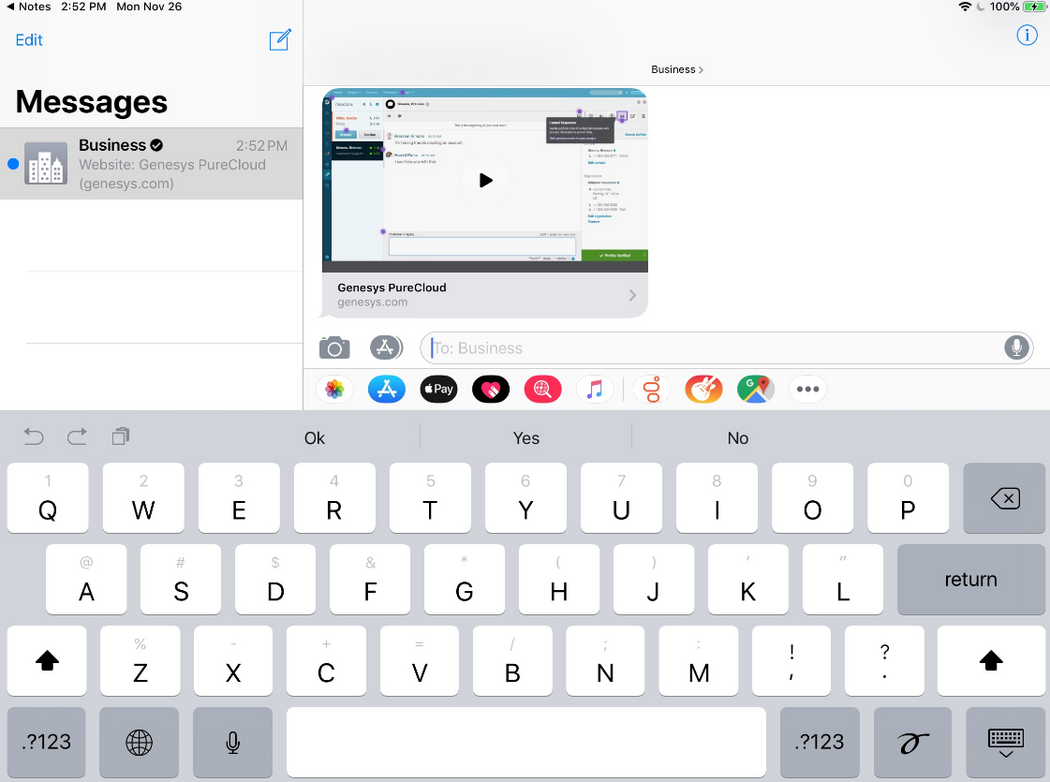Tap the redo arrow above the keyboard
Viewport: 1050px width, 782px height.
tap(77, 437)
